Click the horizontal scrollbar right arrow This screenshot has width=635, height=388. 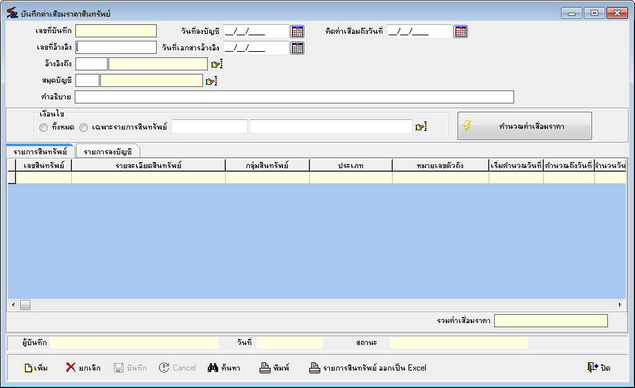(x=620, y=305)
